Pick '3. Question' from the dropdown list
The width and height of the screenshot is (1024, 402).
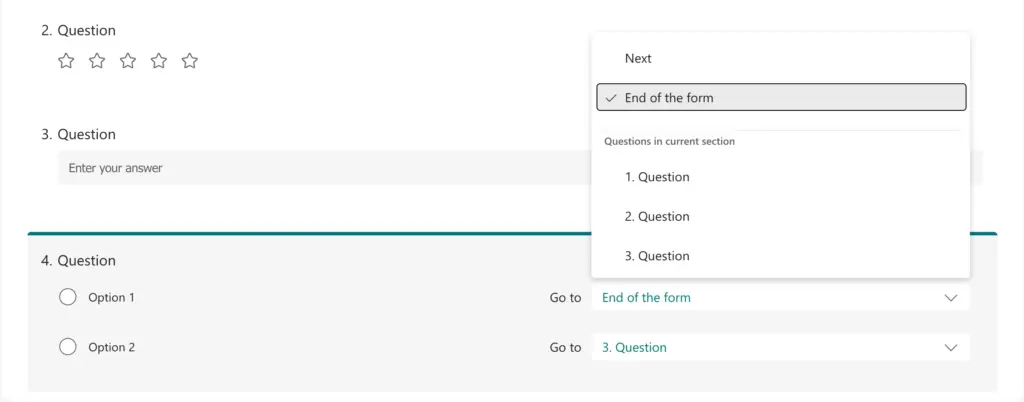pyautogui.click(x=657, y=256)
